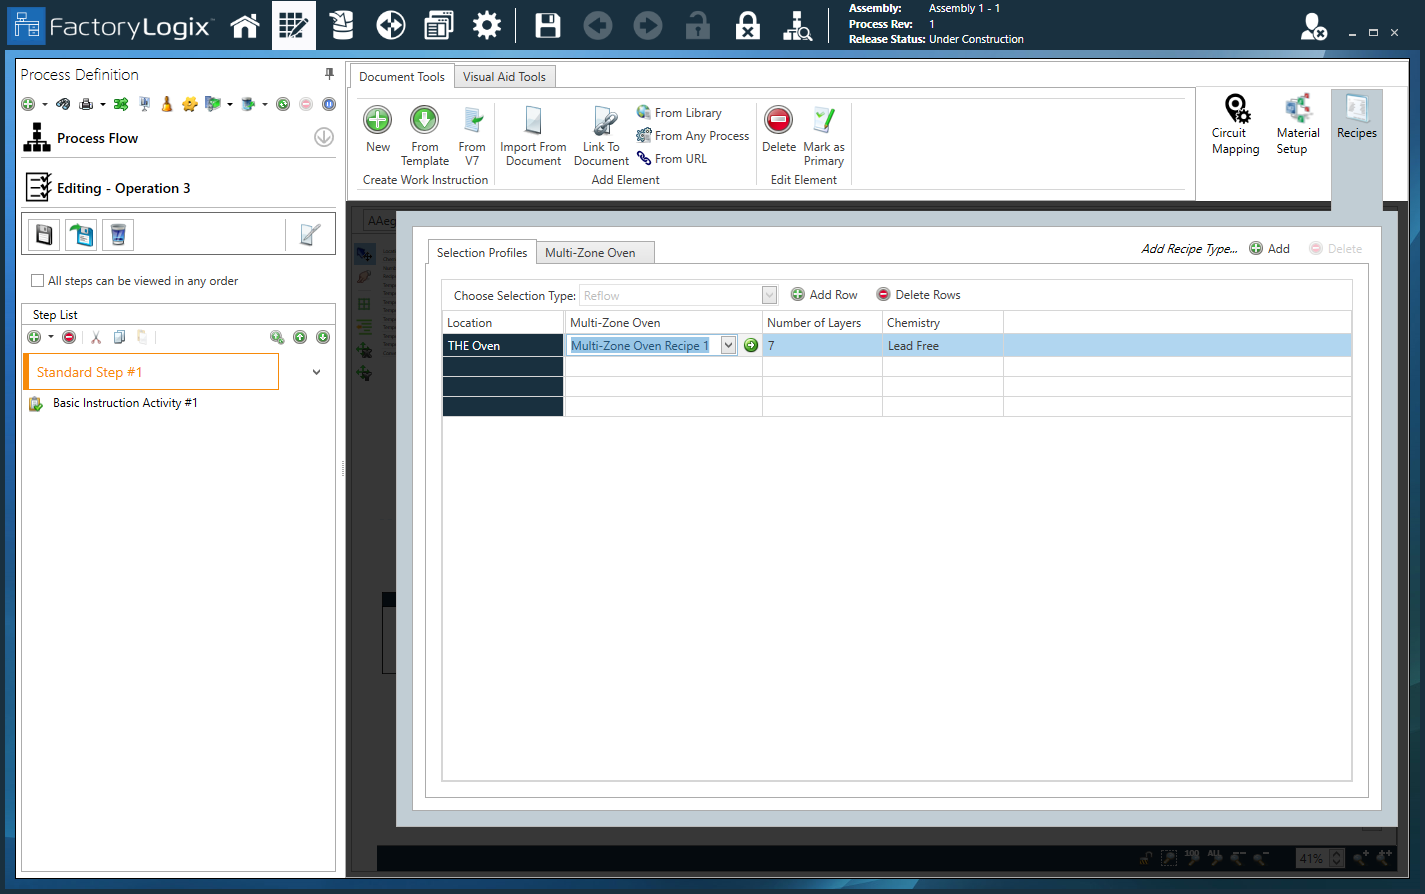Open Material Setup
1425x894 pixels.
tap(1297, 125)
